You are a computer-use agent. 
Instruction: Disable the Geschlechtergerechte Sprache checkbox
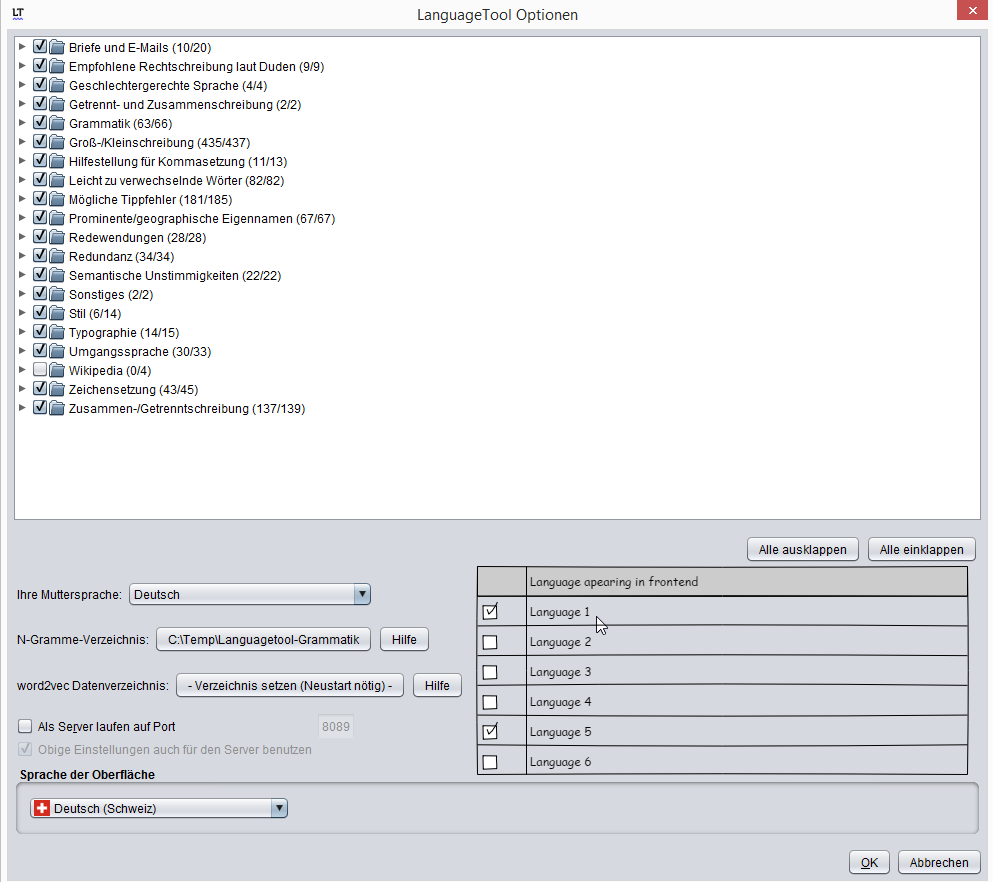tap(40, 84)
